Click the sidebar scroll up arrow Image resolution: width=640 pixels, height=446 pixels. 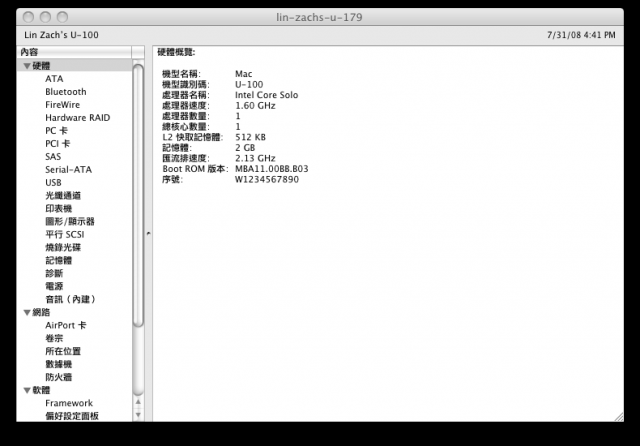(x=138, y=402)
